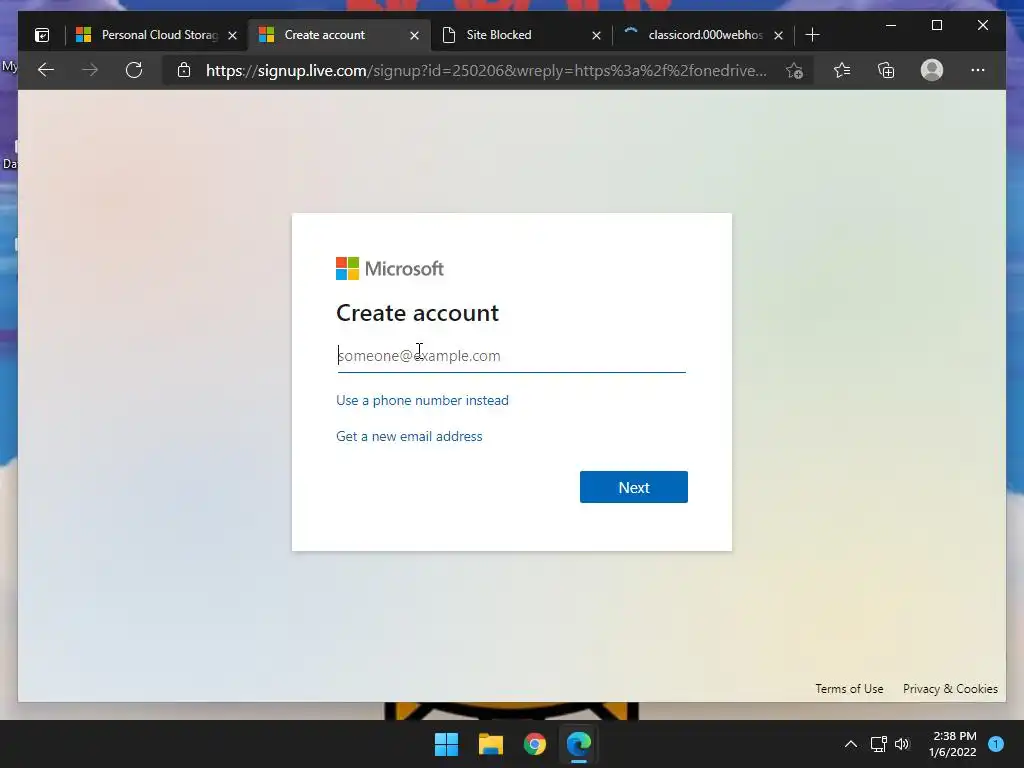
Task: Click the forward navigation arrow
Action: [90, 70]
